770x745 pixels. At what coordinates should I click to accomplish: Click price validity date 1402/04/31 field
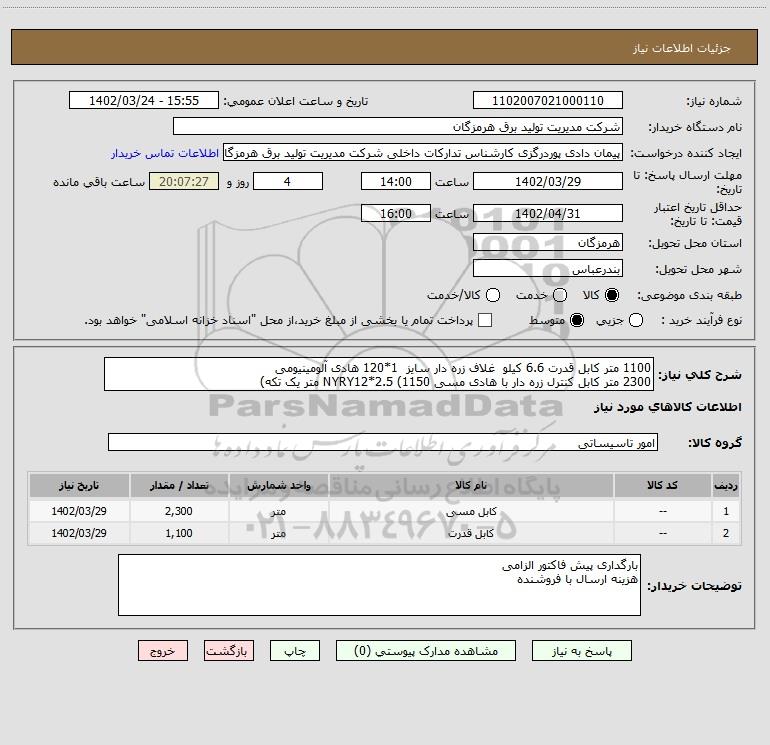(548, 213)
